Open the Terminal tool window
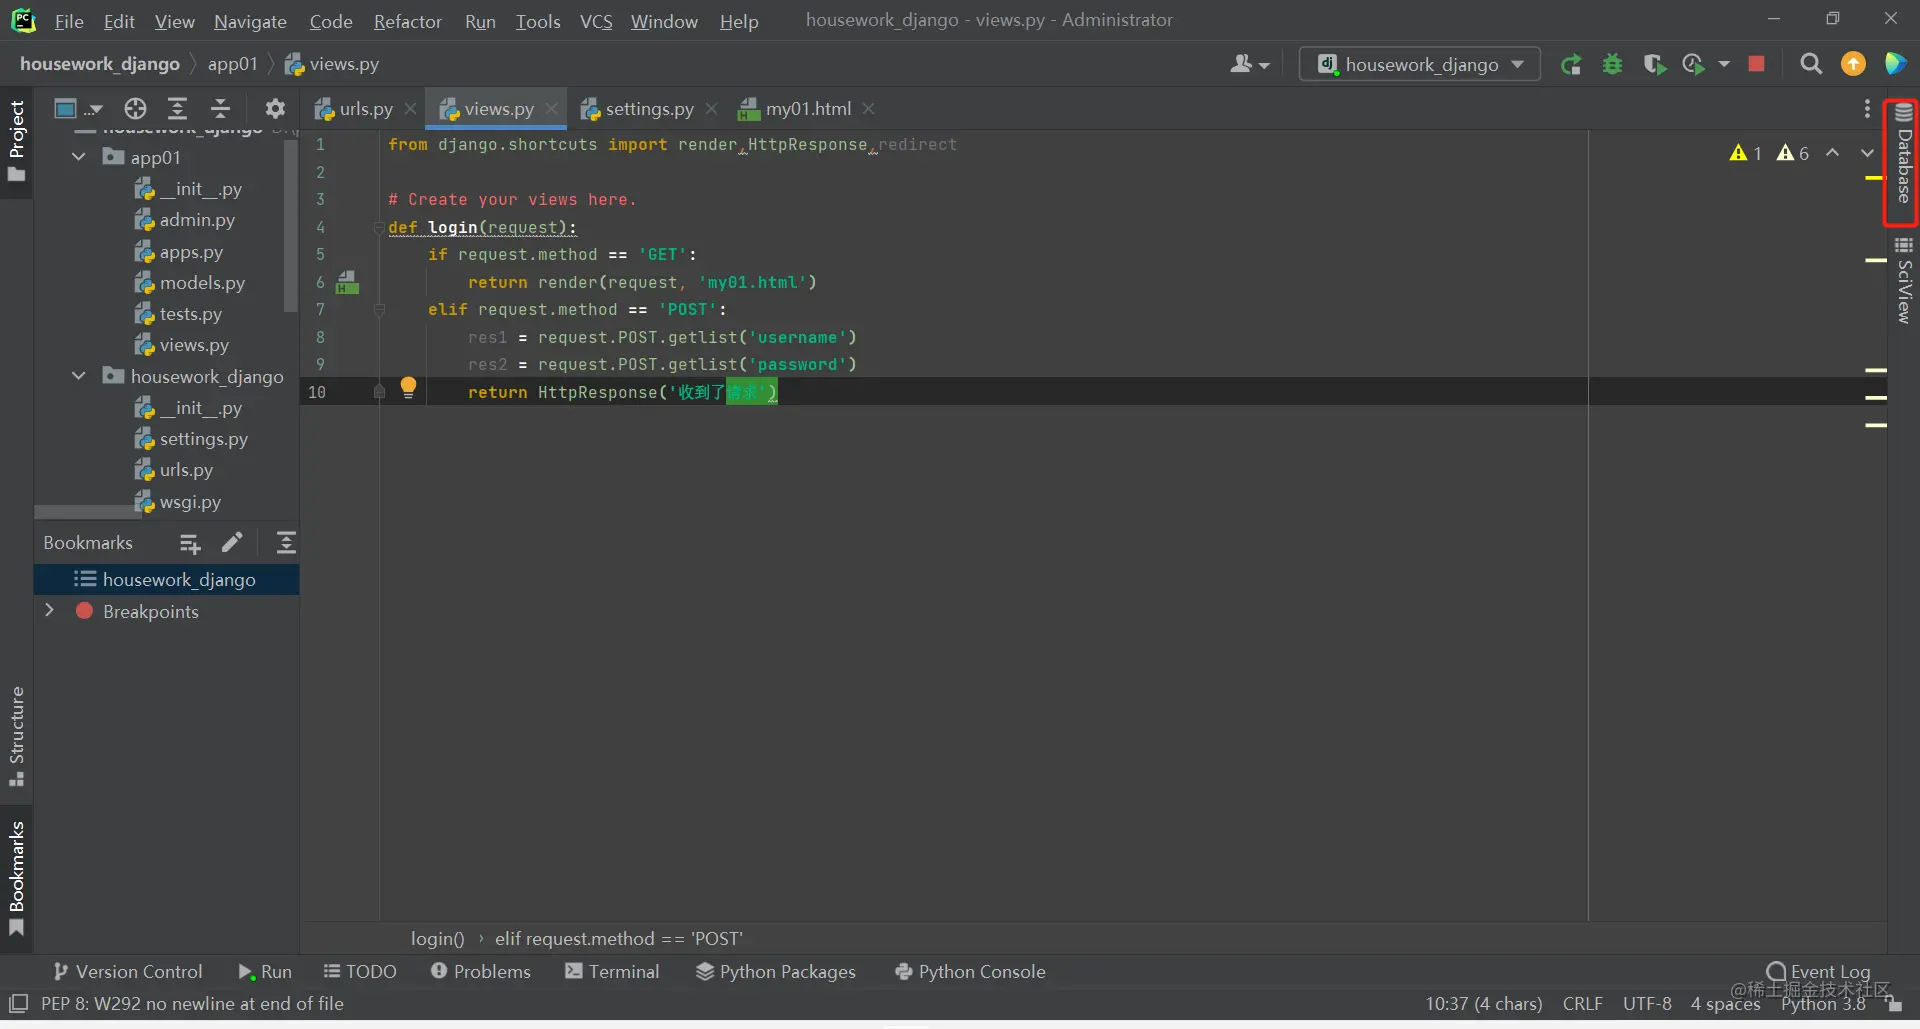The image size is (1920, 1029). [612, 971]
